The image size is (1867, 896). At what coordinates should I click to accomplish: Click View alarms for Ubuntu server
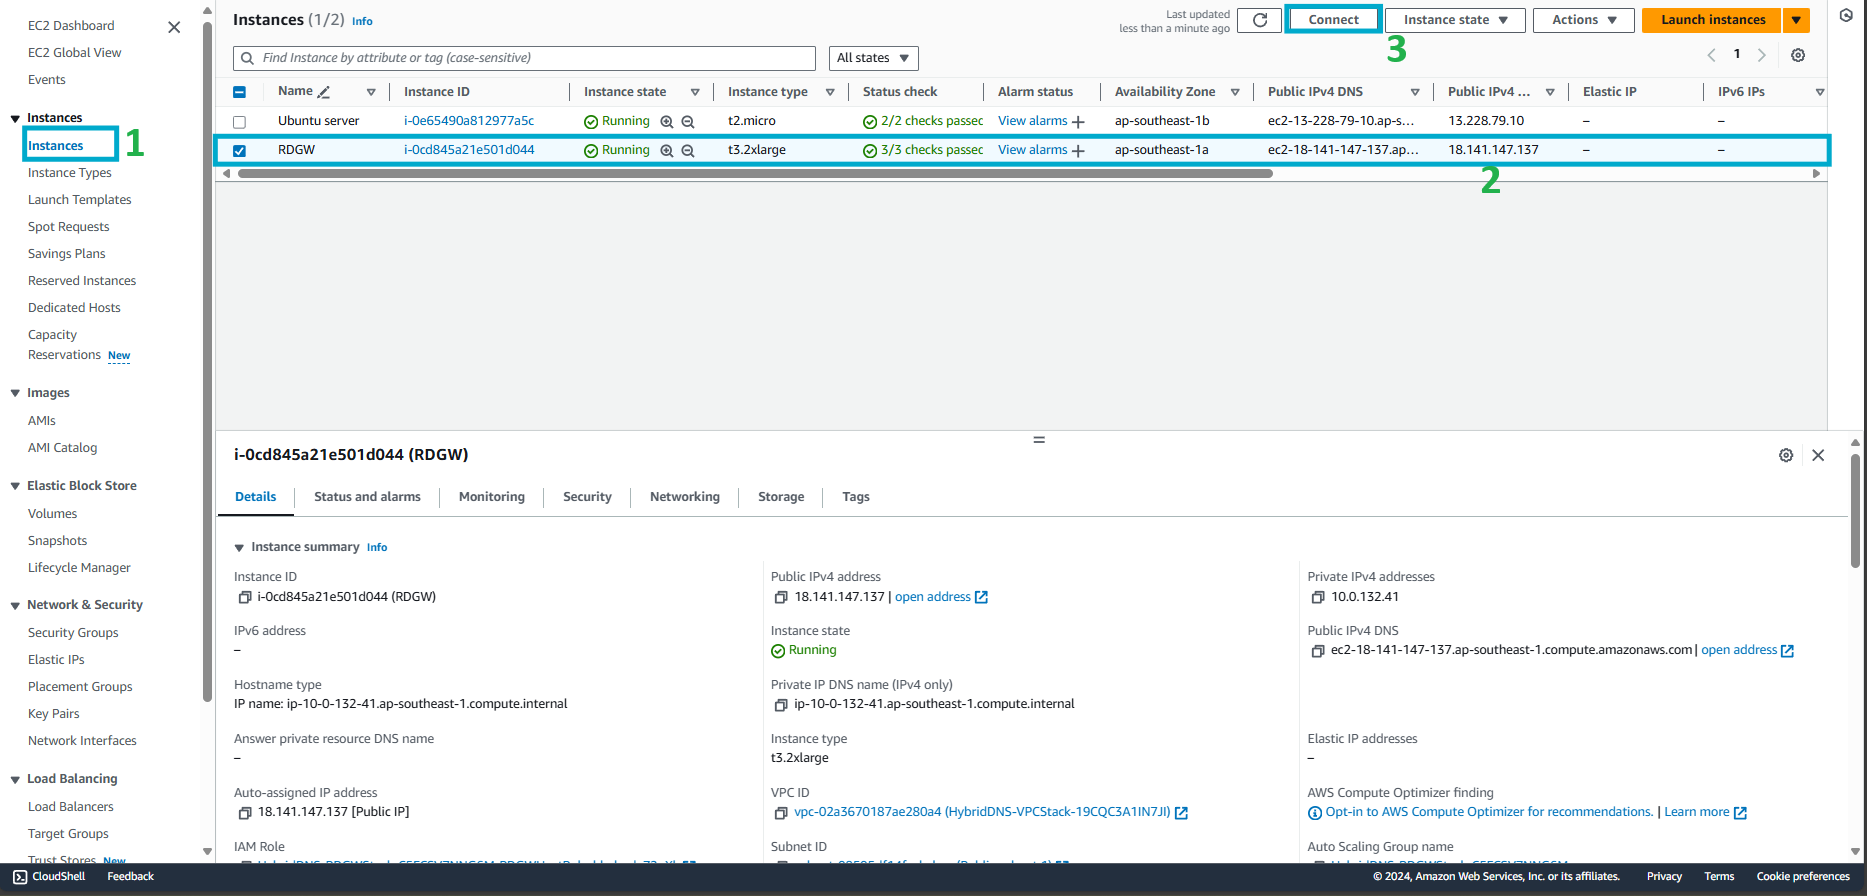click(1033, 121)
